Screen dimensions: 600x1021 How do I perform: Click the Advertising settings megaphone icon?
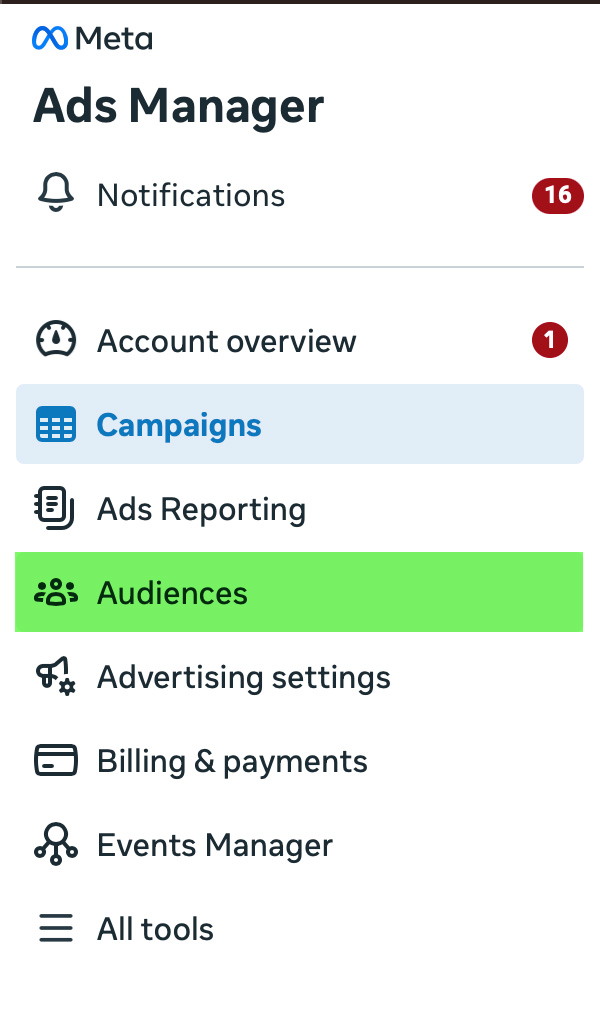pos(56,677)
